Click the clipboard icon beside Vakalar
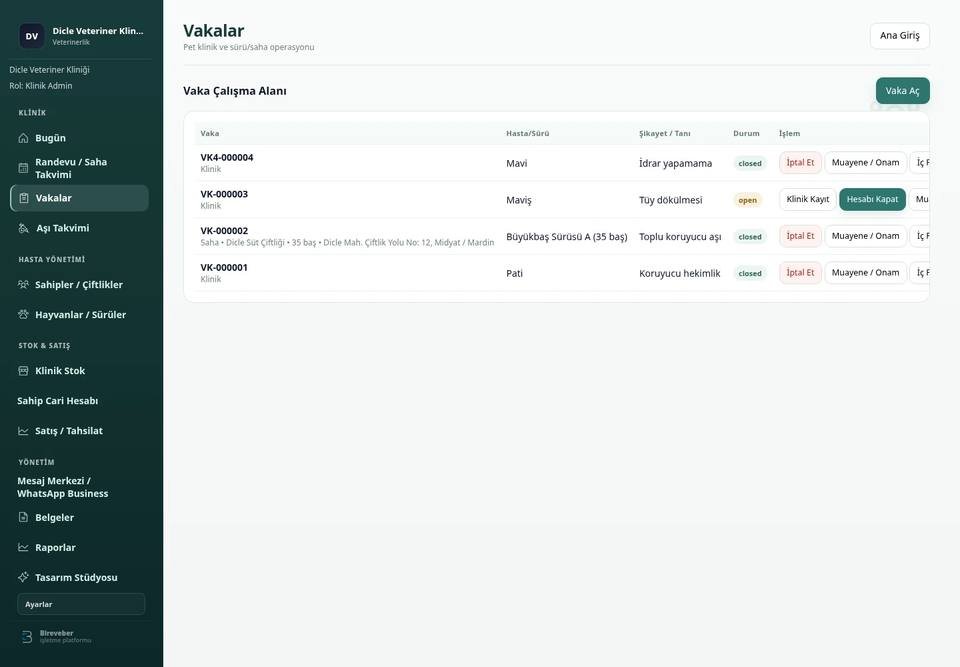 pyautogui.click(x=24, y=198)
